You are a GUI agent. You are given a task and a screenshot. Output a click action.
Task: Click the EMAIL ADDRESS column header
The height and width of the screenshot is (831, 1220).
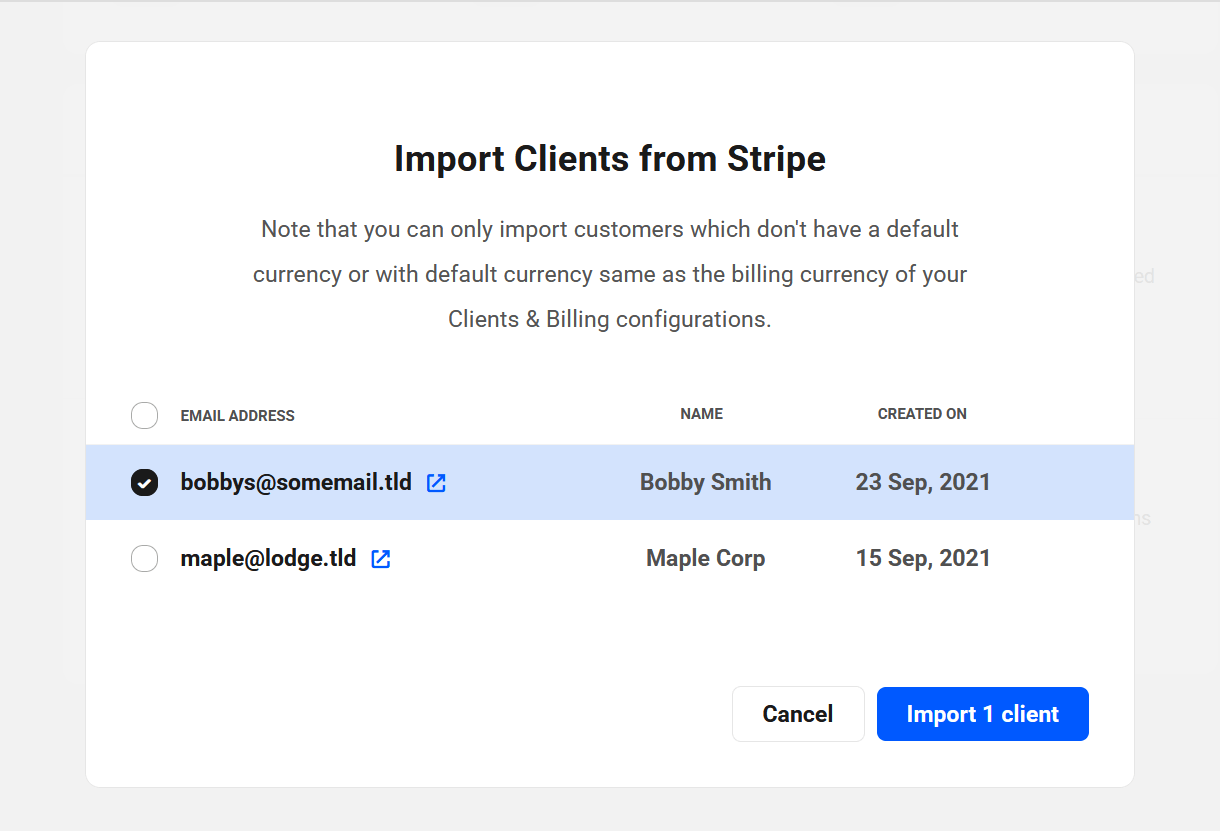(x=238, y=416)
